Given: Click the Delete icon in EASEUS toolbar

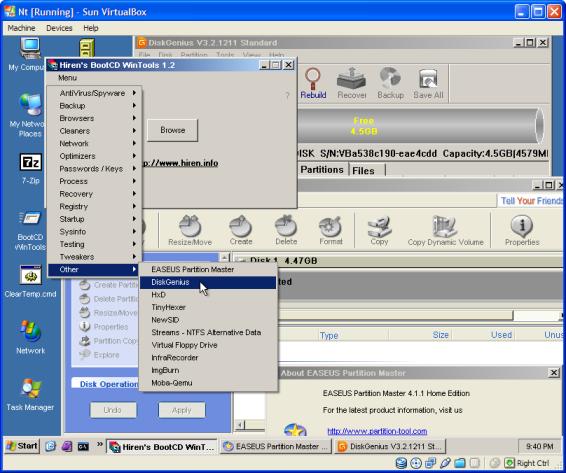Looking at the screenshot, I should pyautogui.click(x=286, y=230).
